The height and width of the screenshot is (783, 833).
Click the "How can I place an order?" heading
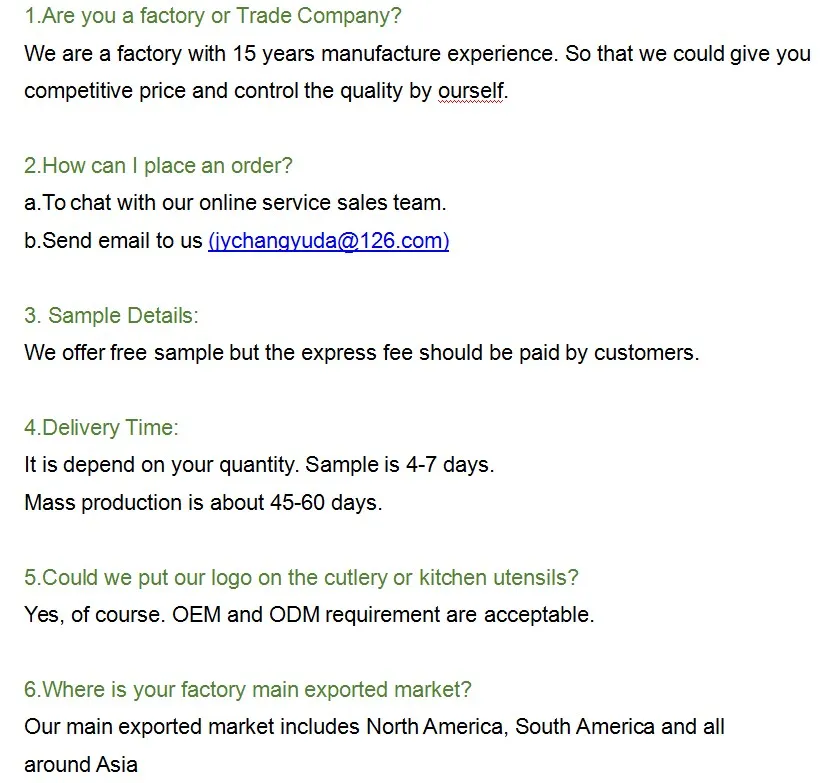(x=158, y=166)
